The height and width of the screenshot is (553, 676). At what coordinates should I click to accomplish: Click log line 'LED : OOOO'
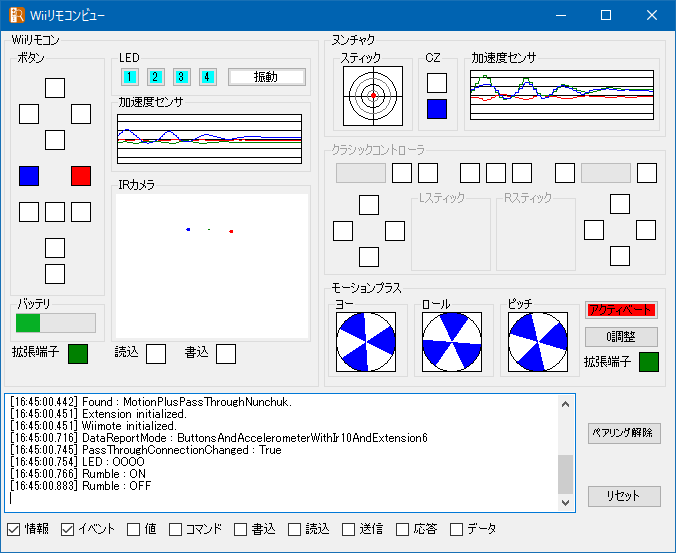[x=77, y=462]
